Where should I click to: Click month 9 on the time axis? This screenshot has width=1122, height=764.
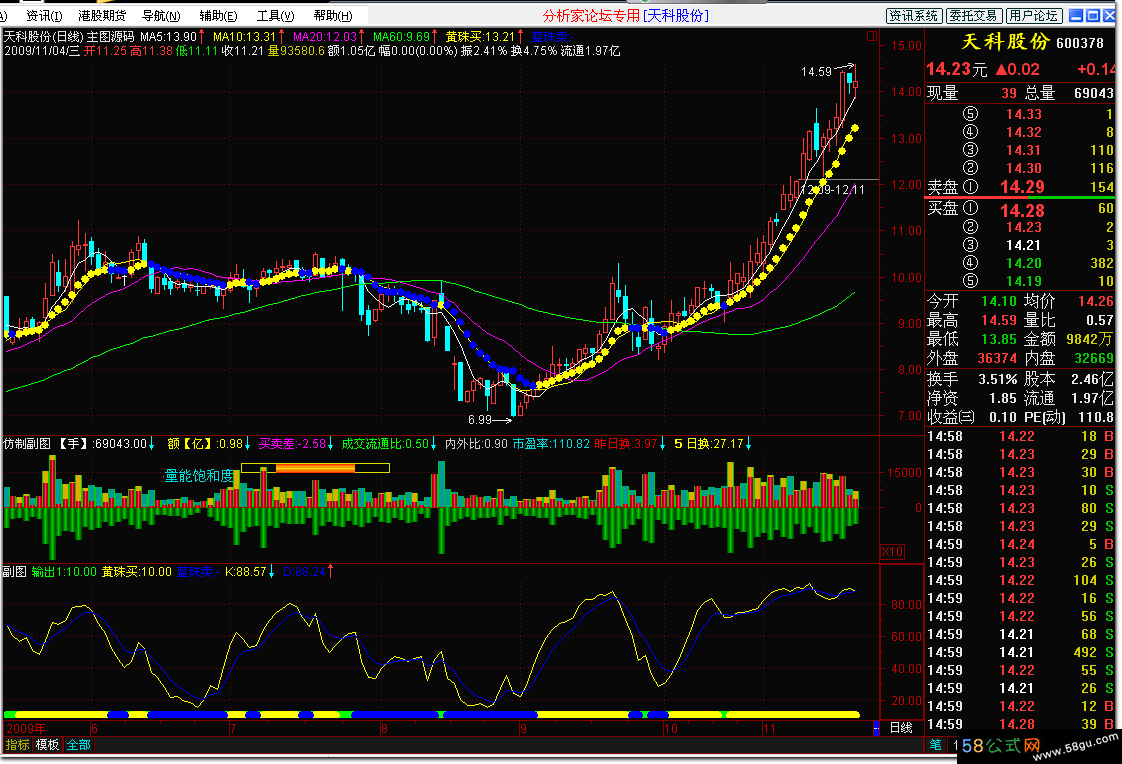pyautogui.click(x=523, y=728)
